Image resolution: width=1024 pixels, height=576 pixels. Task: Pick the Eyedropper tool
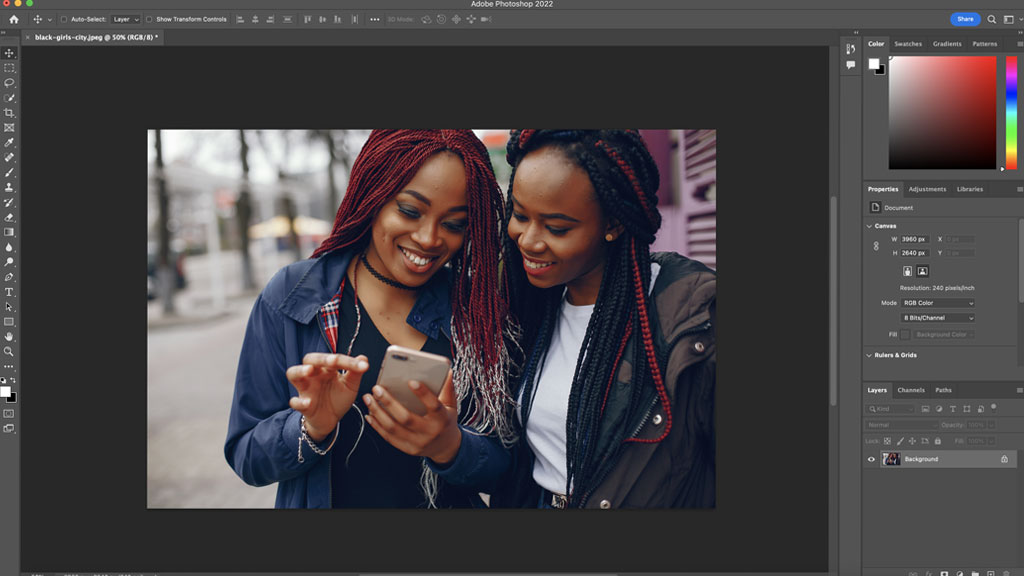9,143
